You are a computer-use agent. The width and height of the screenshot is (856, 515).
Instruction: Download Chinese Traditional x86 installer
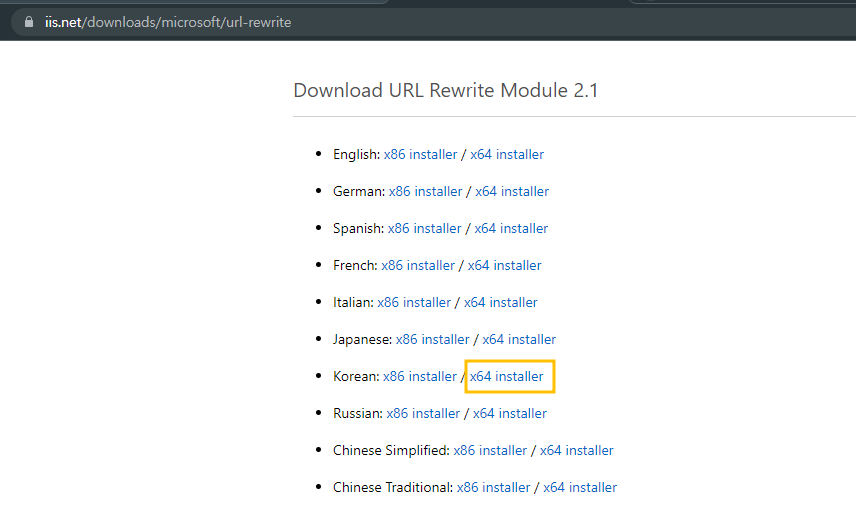[x=494, y=488]
